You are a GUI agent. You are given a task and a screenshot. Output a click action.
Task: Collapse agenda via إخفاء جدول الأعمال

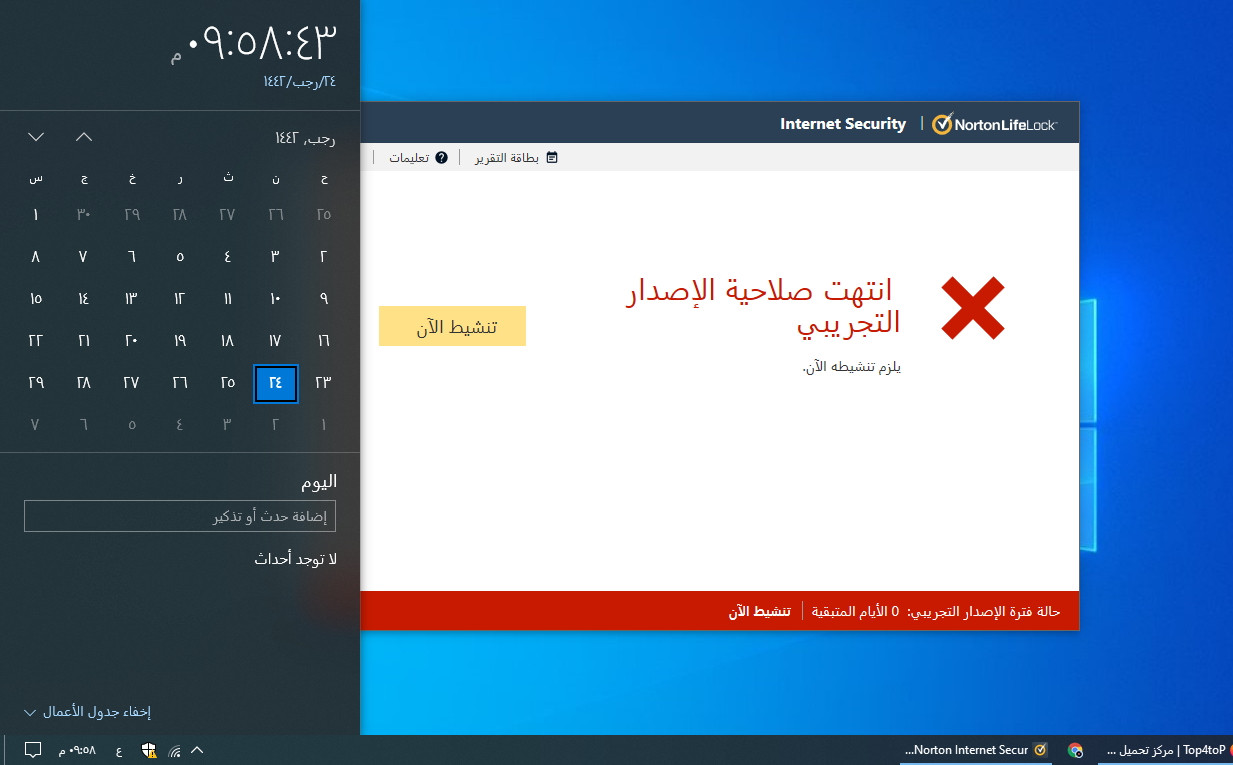(x=87, y=712)
